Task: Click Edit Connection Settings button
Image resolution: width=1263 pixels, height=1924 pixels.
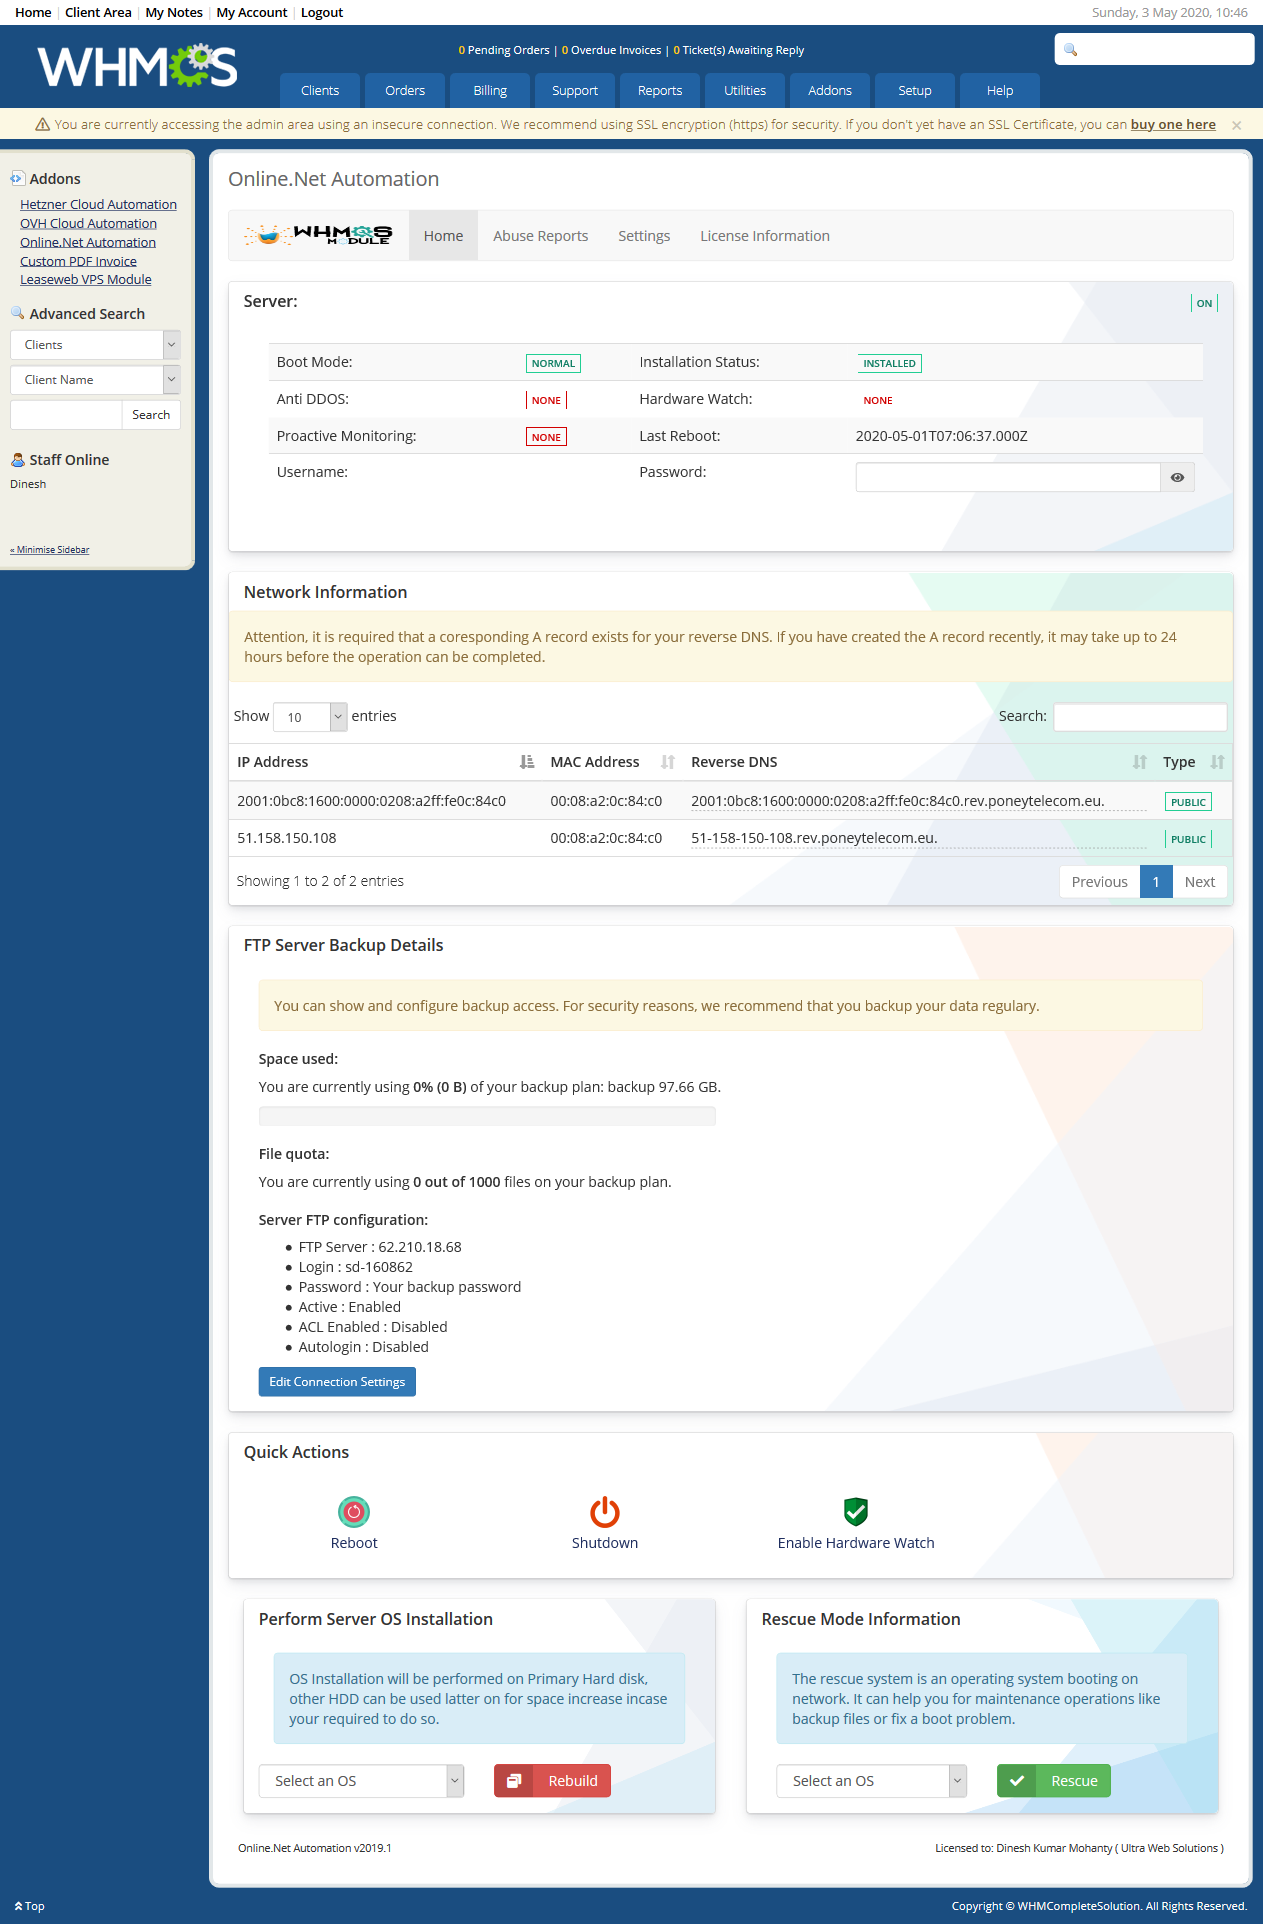Action: point(337,1382)
